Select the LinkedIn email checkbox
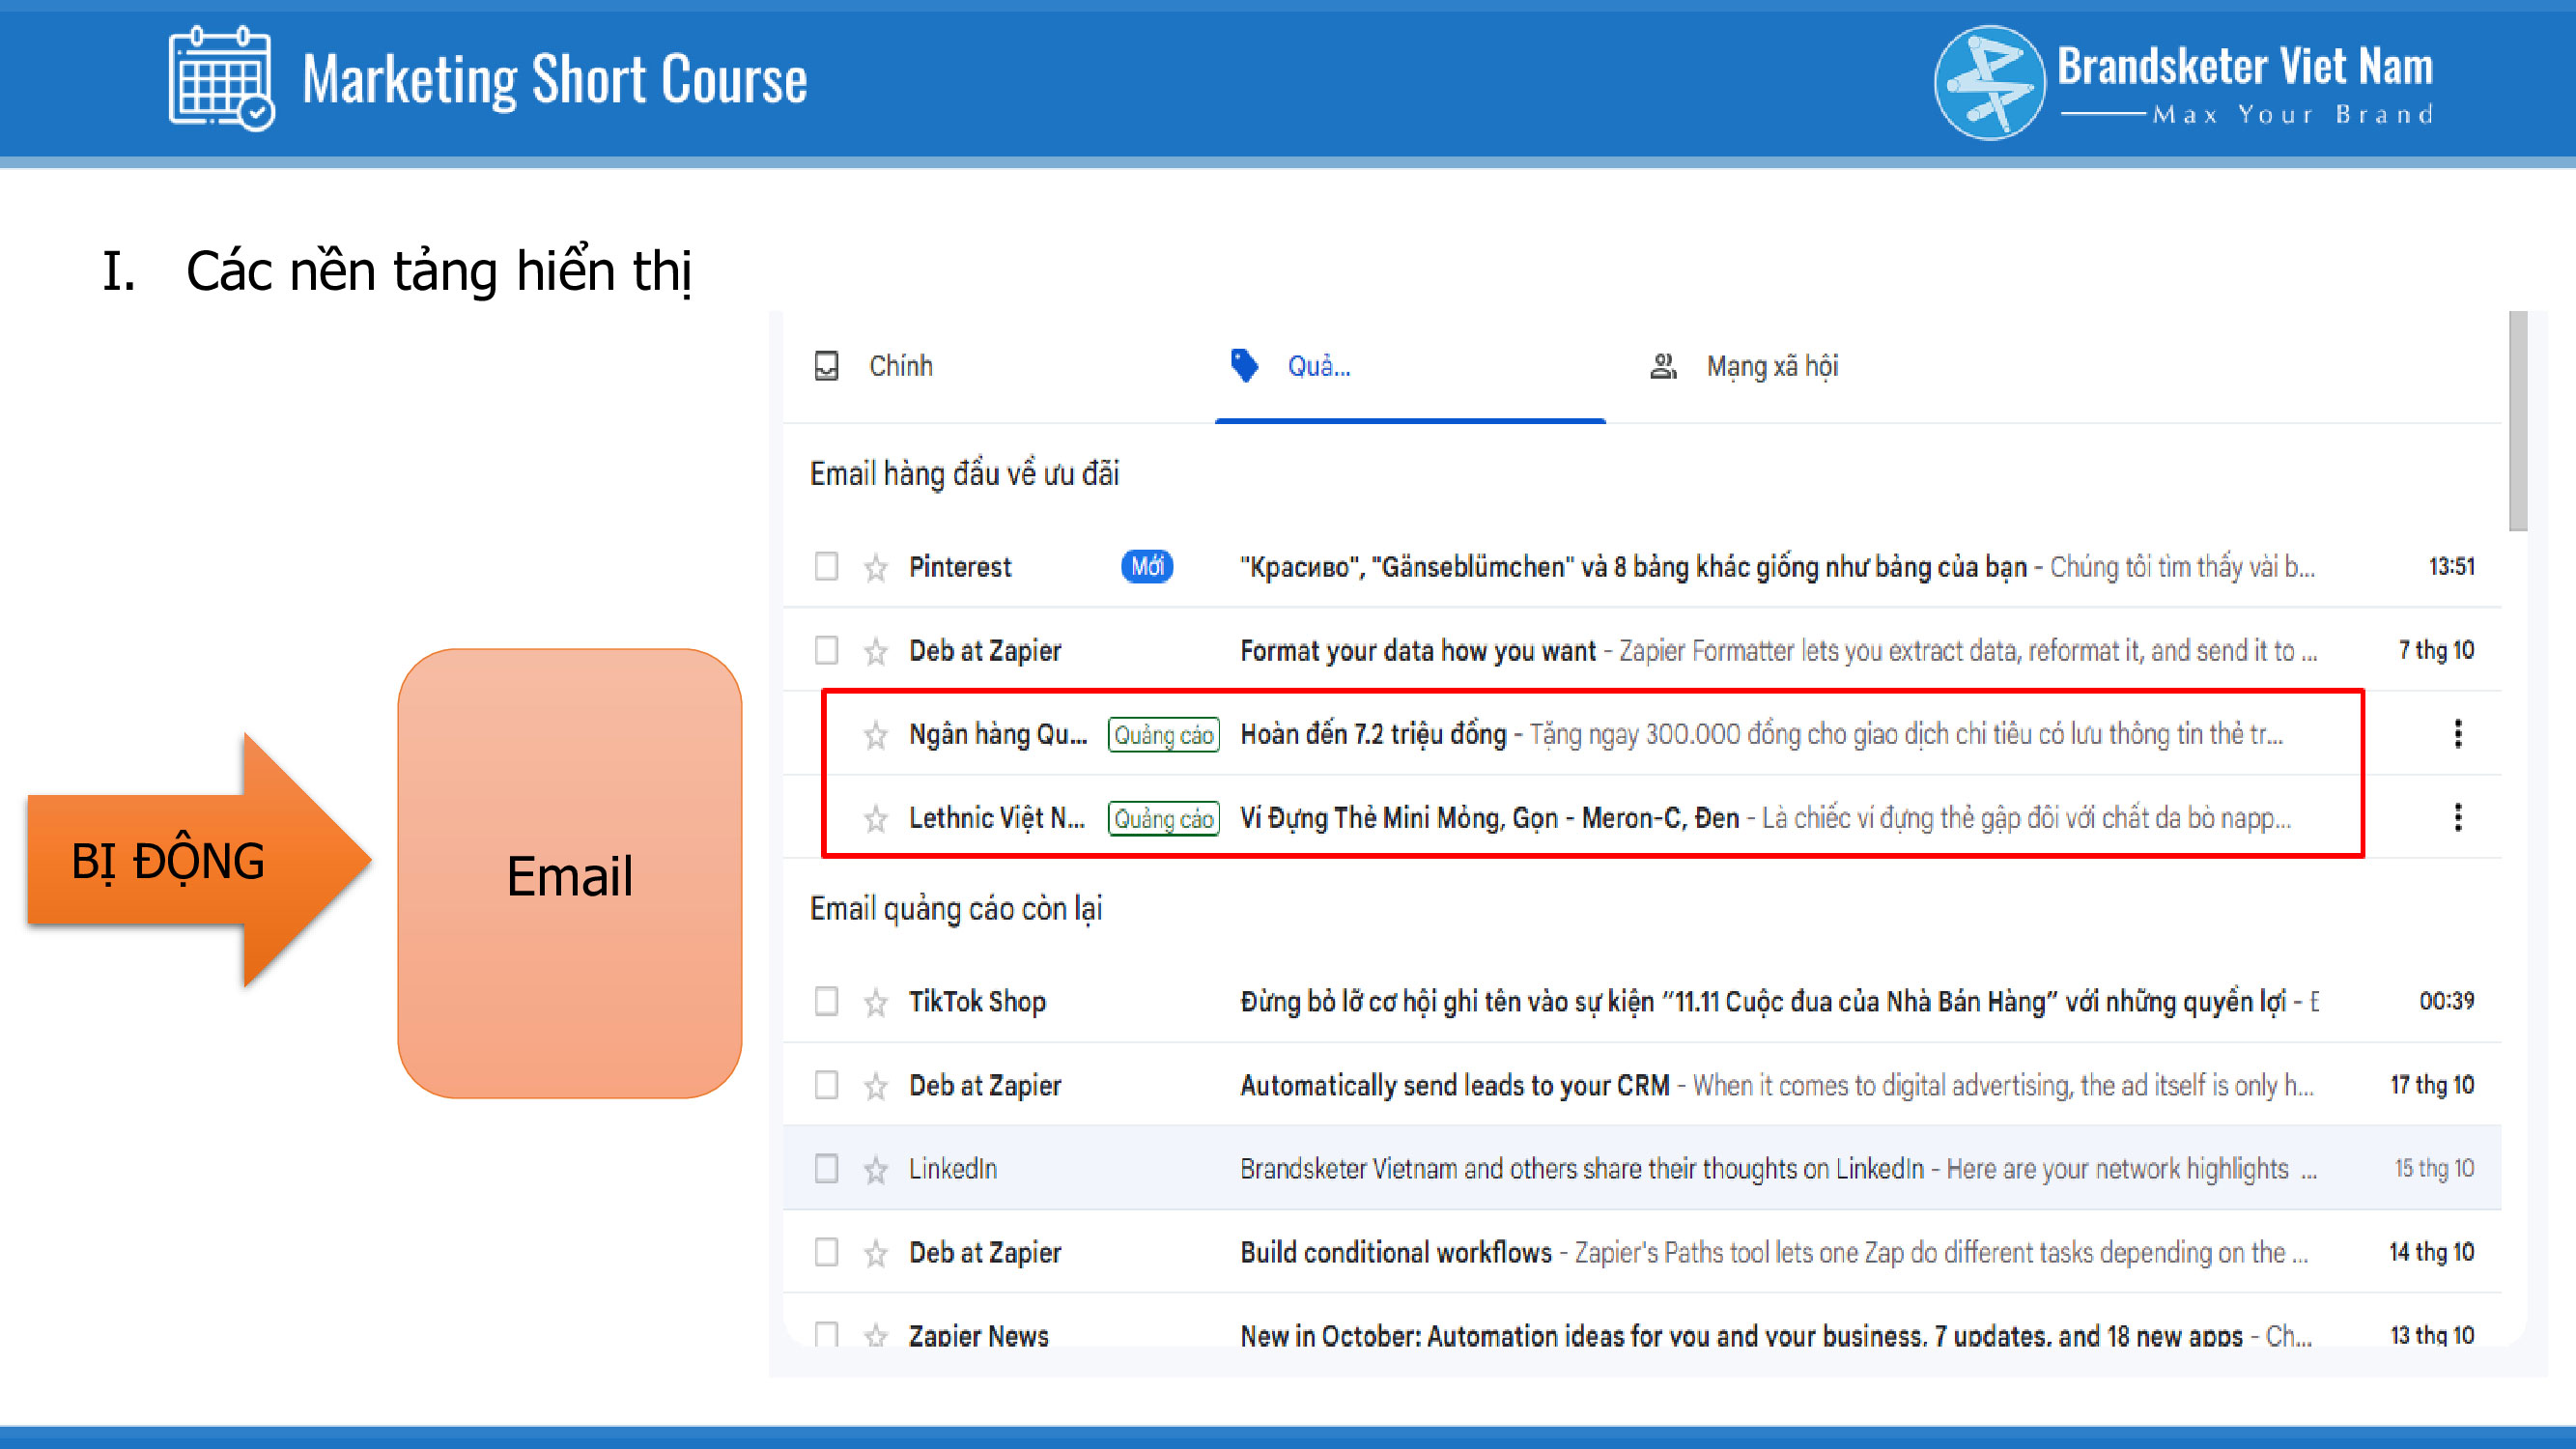The height and width of the screenshot is (1449, 2576). tap(826, 1168)
